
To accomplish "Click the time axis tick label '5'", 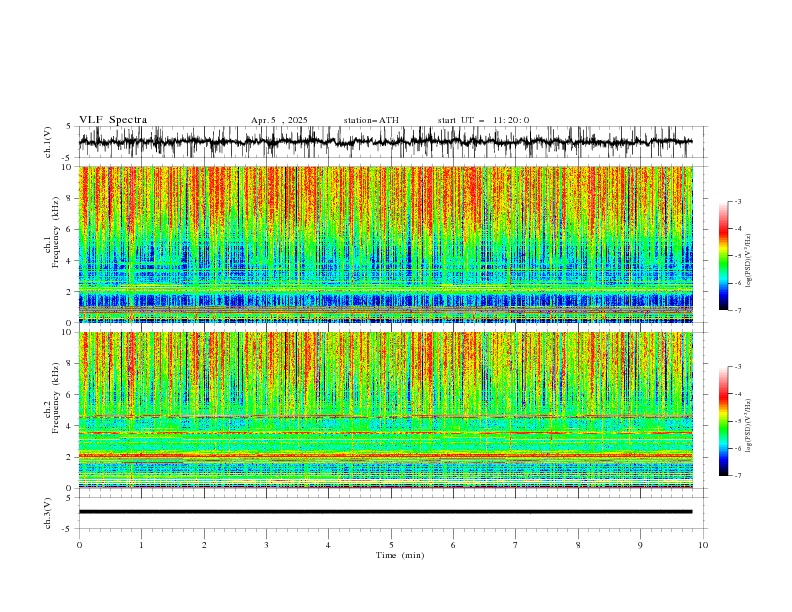I will pos(391,545).
